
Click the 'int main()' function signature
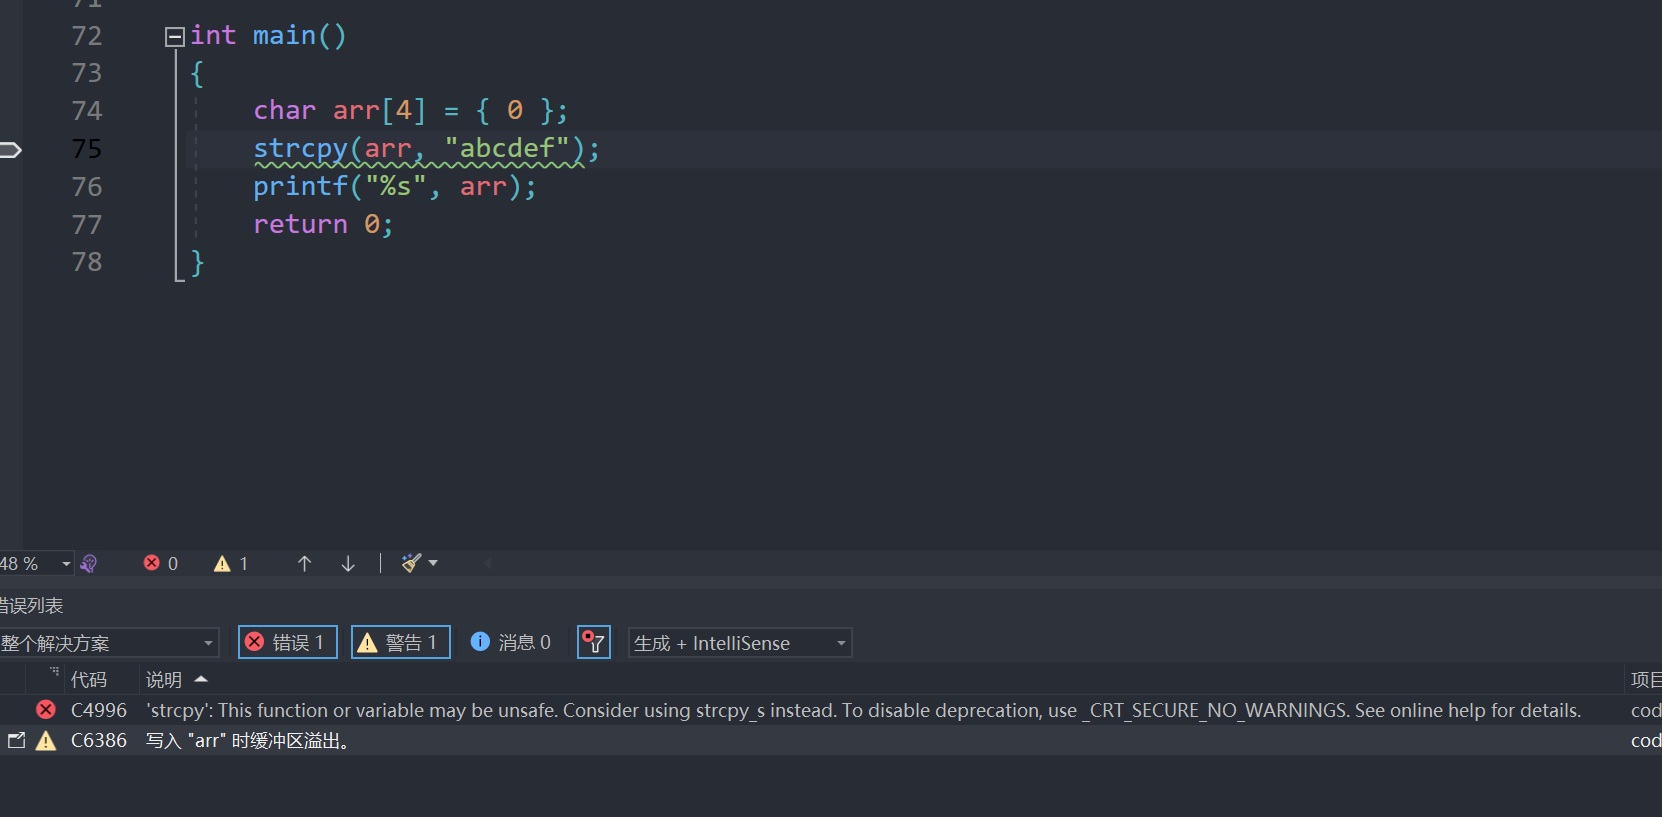point(268,36)
